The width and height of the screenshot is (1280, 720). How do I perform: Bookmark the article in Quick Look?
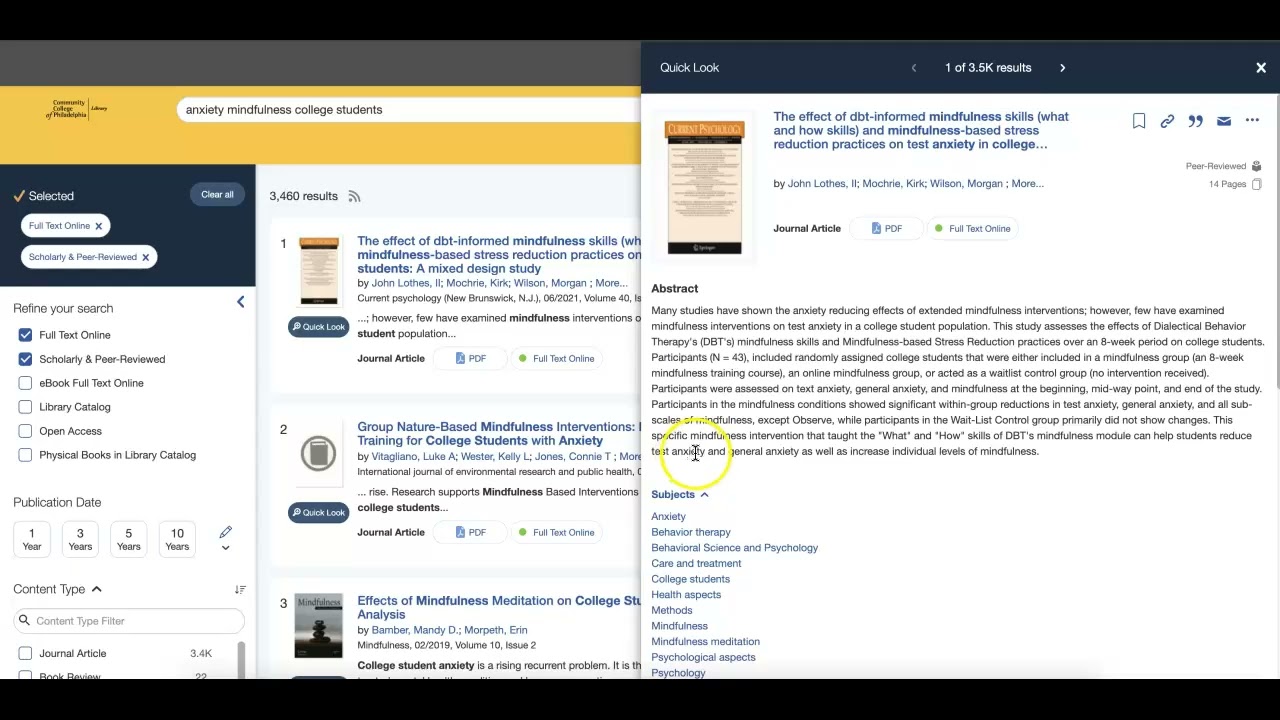1139,121
